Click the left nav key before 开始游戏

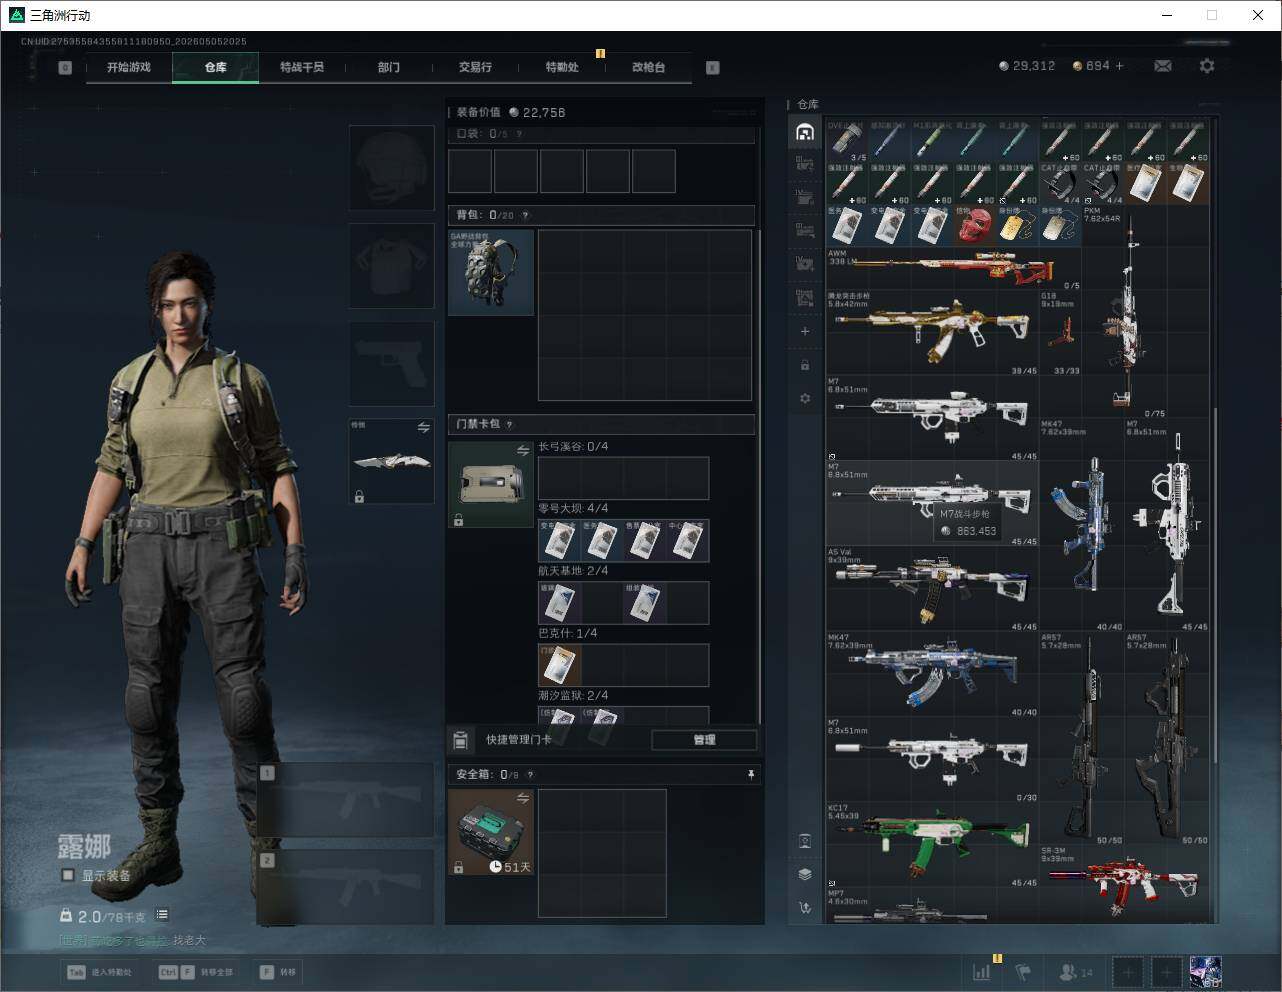tap(65, 67)
